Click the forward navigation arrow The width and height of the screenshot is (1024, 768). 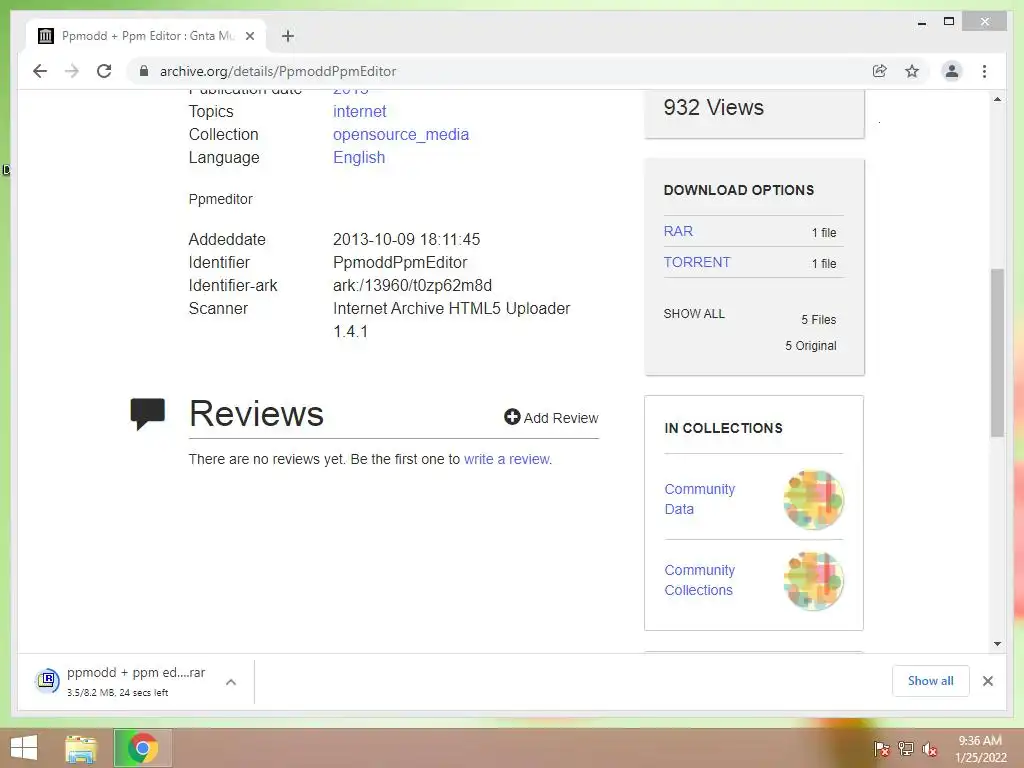tap(72, 71)
